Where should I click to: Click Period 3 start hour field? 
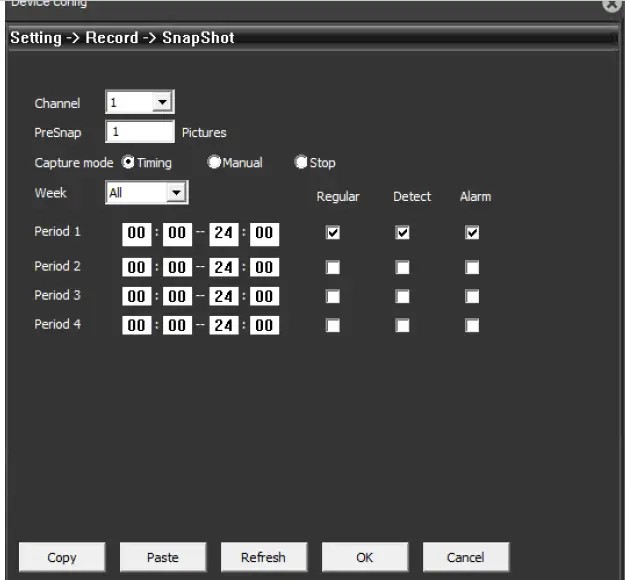[x=137, y=296]
